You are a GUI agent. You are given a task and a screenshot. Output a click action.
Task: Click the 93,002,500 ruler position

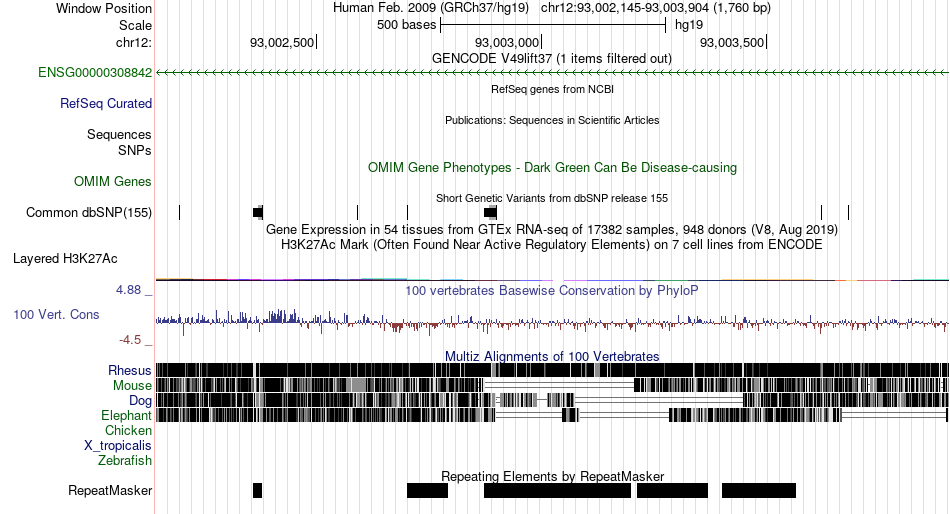point(282,42)
